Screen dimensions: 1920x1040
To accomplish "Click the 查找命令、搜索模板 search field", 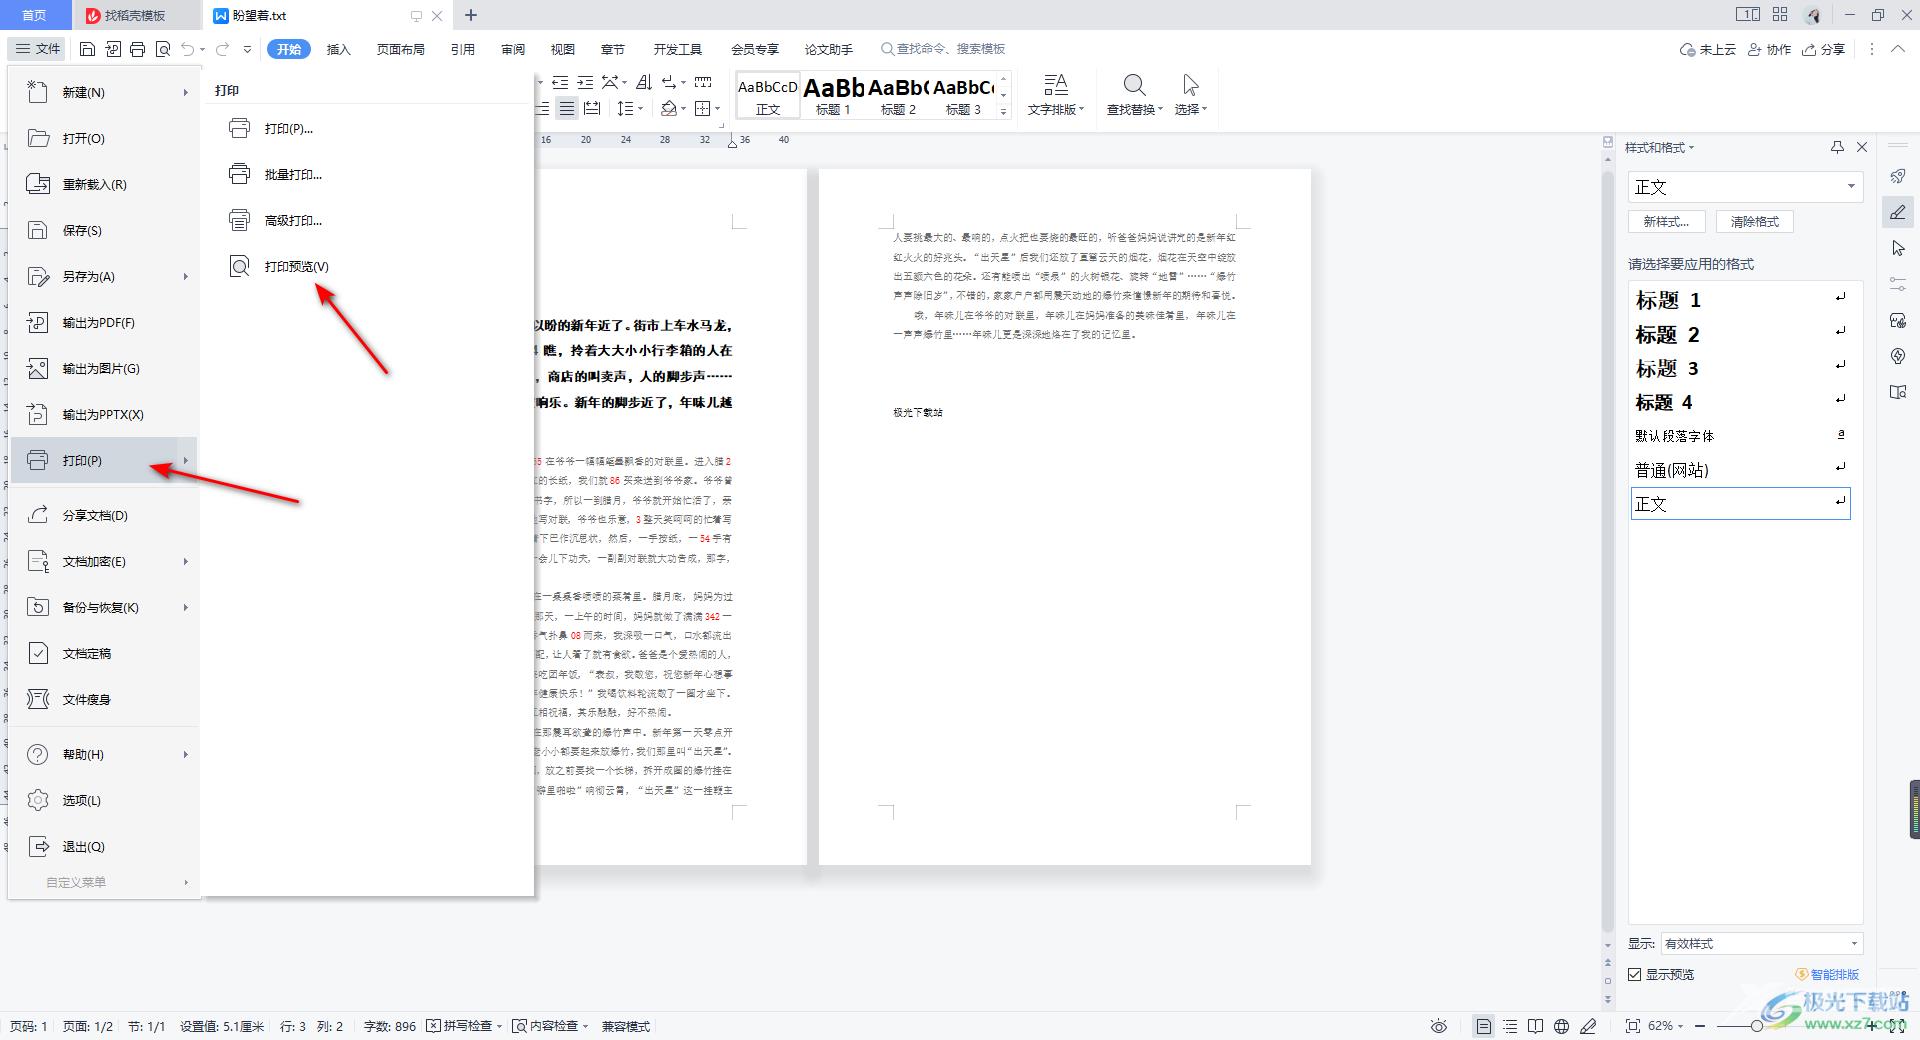I will (x=943, y=49).
